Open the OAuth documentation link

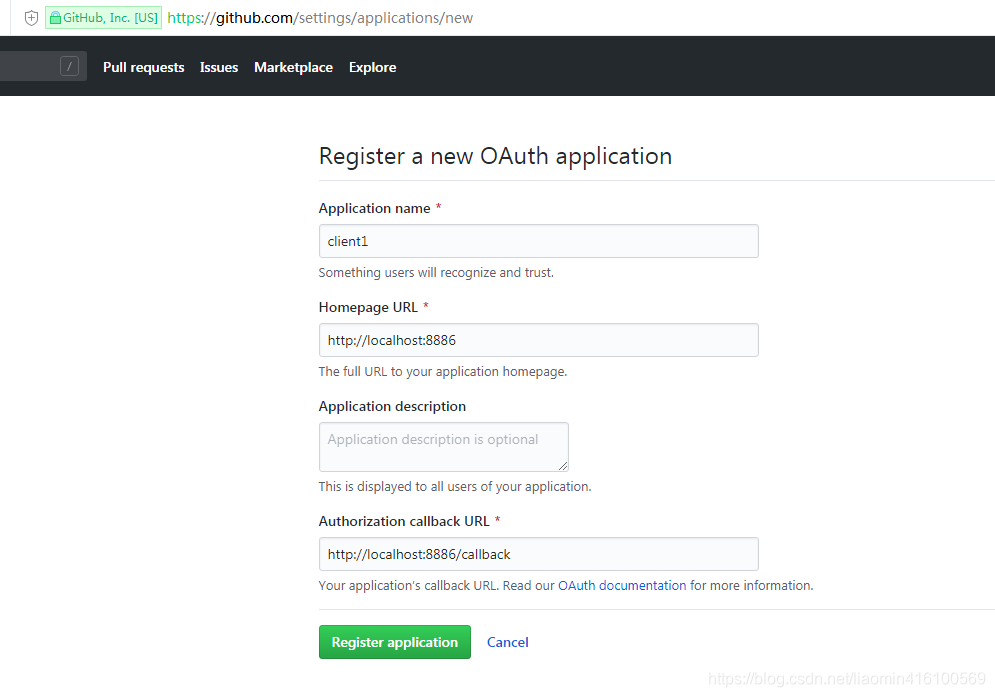(622, 585)
